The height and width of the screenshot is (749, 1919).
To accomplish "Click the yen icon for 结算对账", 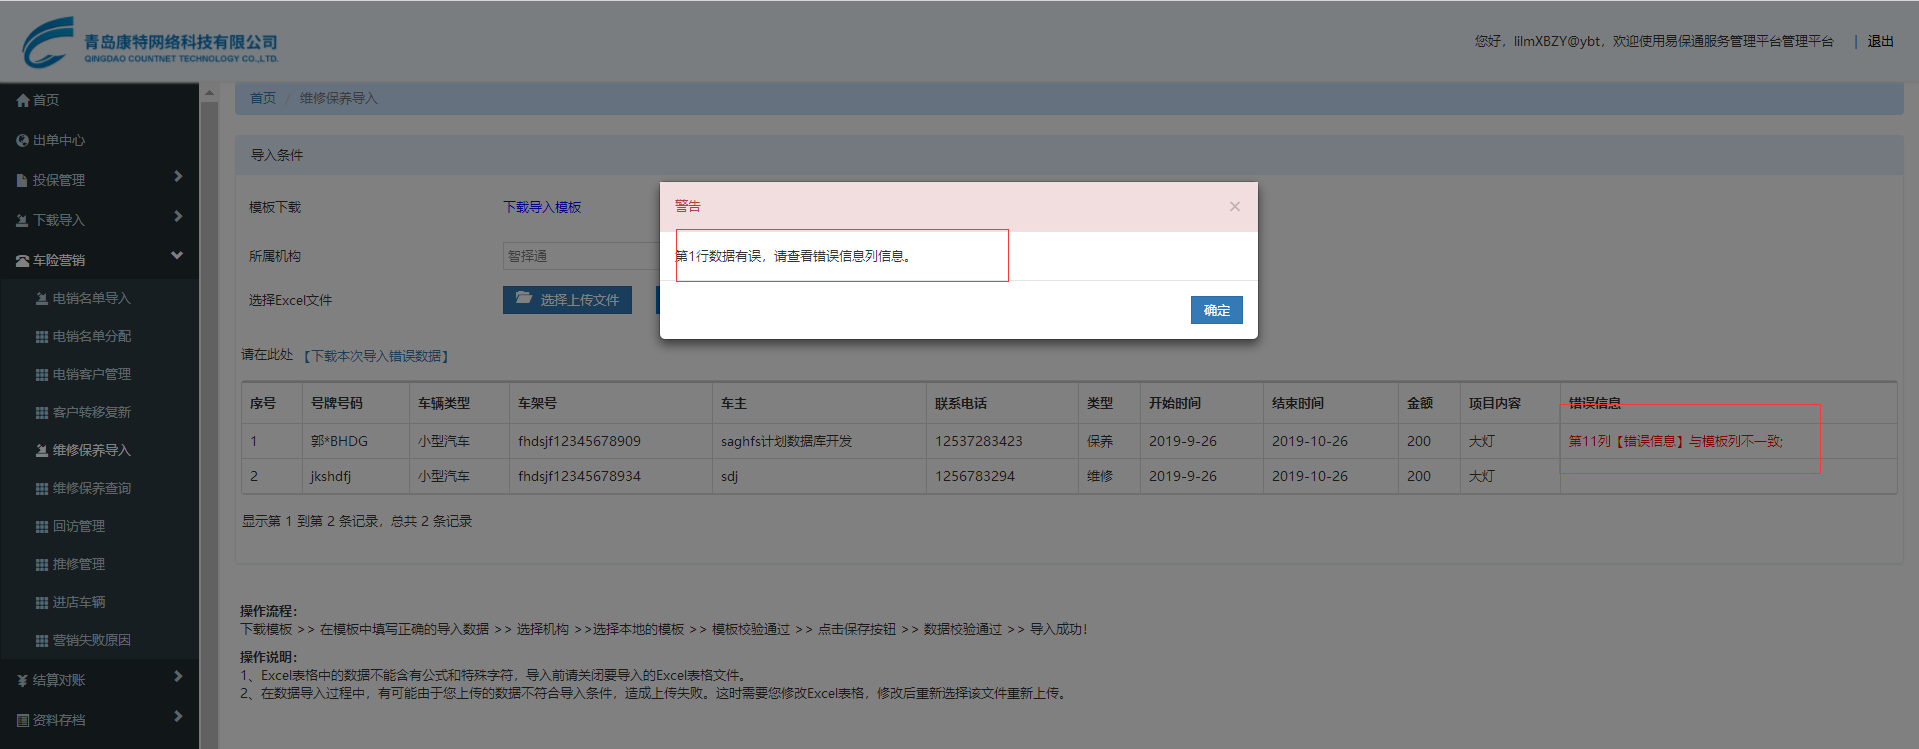I will pos(22,680).
